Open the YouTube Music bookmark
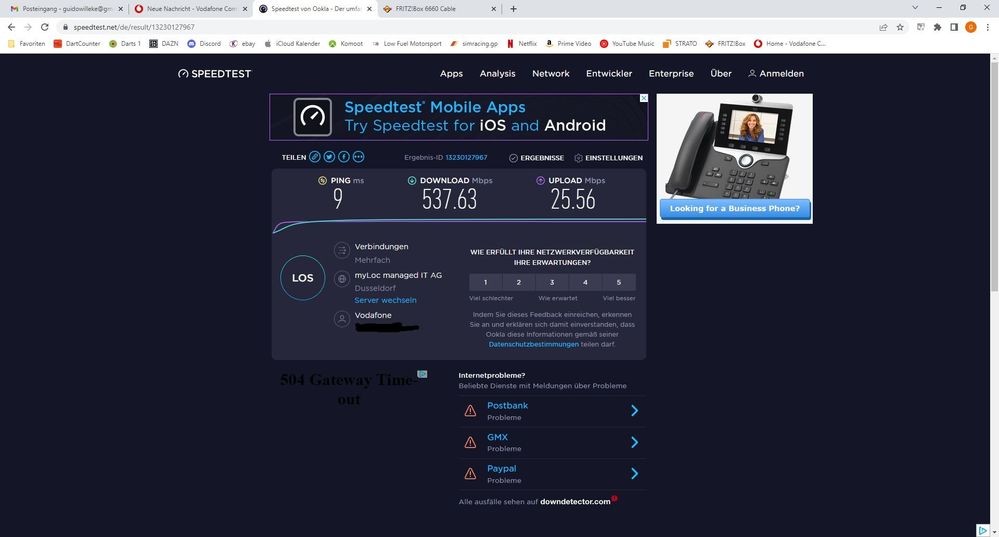 tap(627, 43)
